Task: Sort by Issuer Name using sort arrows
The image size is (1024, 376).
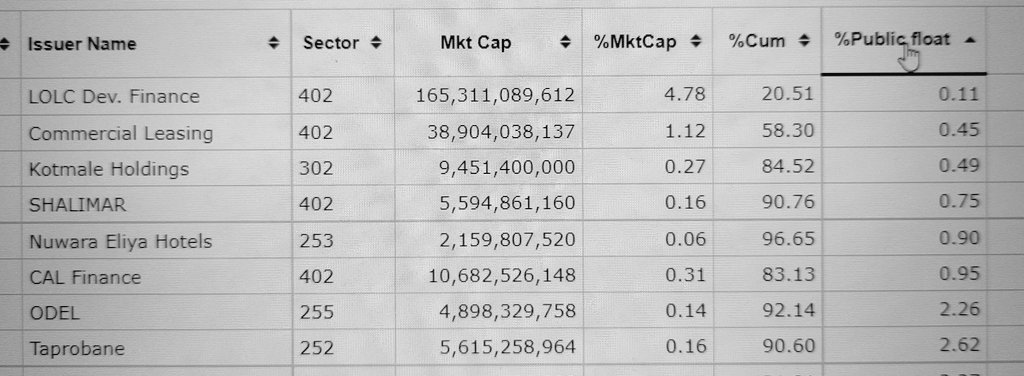Action: tap(274, 44)
